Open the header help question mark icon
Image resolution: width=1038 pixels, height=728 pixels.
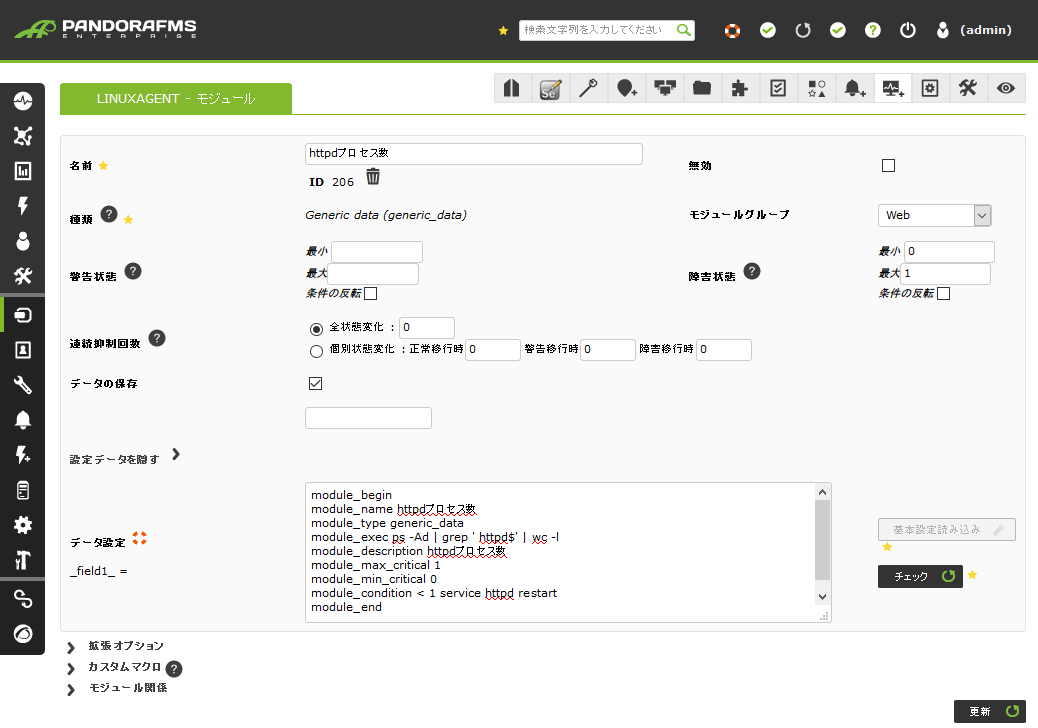[873, 30]
